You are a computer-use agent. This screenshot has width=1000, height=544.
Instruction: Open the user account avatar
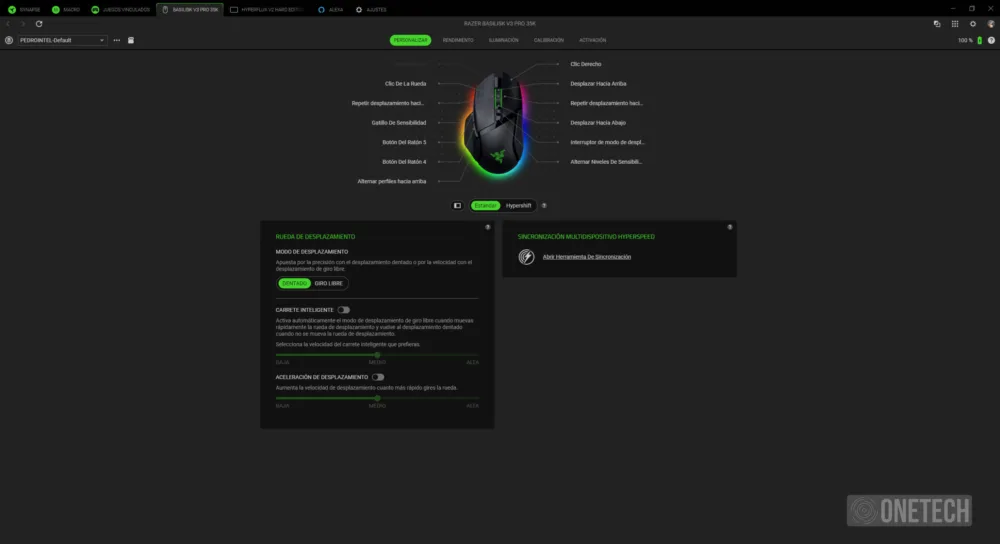pyautogui.click(x=990, y=24)
